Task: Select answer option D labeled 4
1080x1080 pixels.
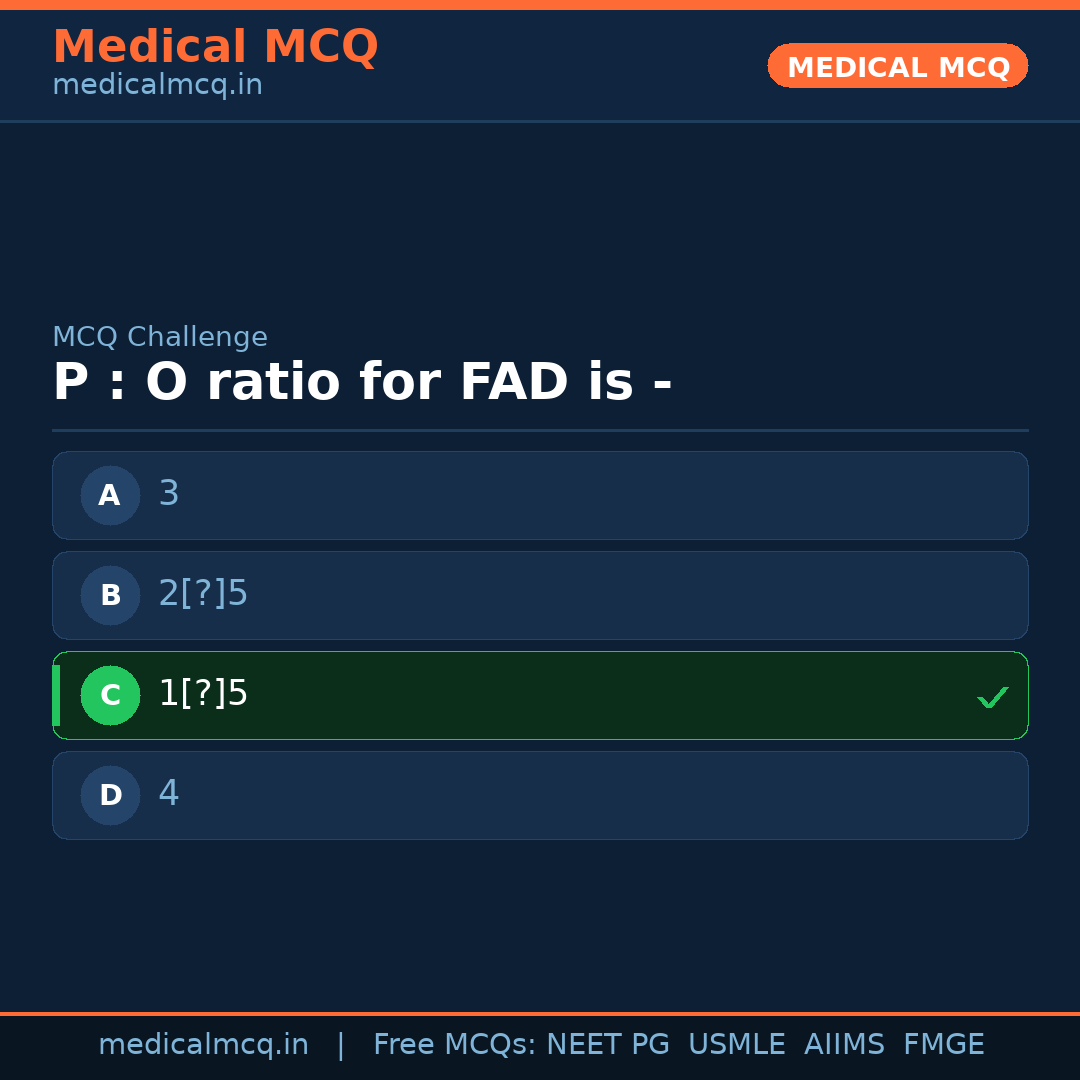Action: 540,795
